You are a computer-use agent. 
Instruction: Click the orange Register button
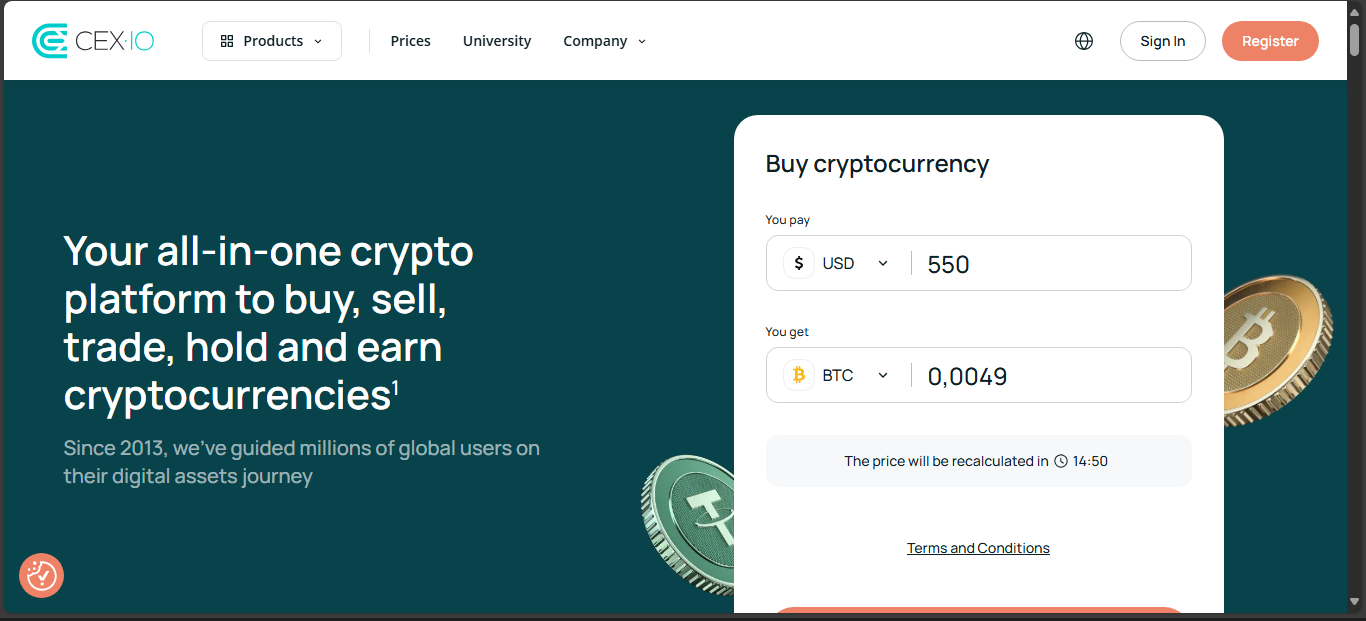click(x=1270, y=41)
